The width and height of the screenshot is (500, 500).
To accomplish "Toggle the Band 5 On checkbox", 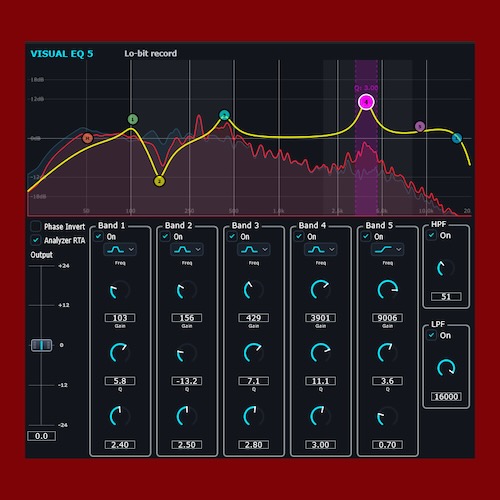I will pos(366,236).
